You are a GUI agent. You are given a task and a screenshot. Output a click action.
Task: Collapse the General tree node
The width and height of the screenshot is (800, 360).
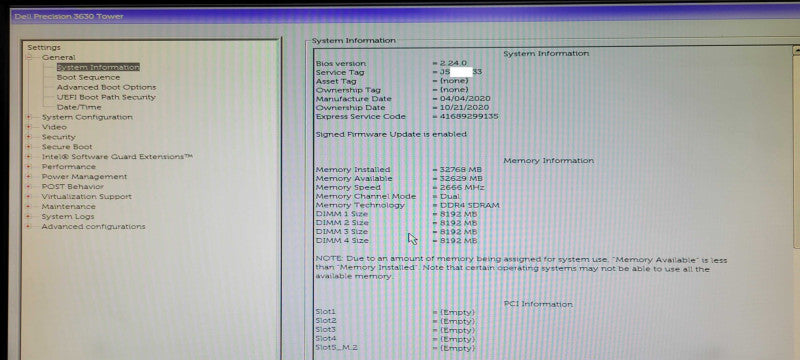point(29,58)
